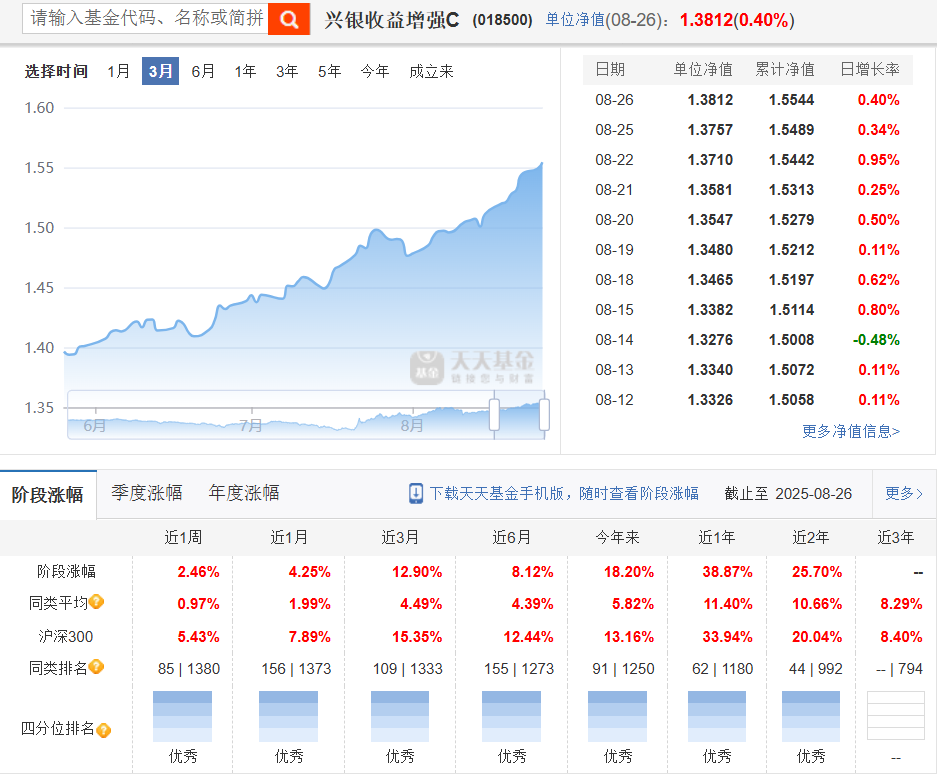Select the 3年 time range
The width and height of the screenshot is (937, 779).
[x=287, y=71]
